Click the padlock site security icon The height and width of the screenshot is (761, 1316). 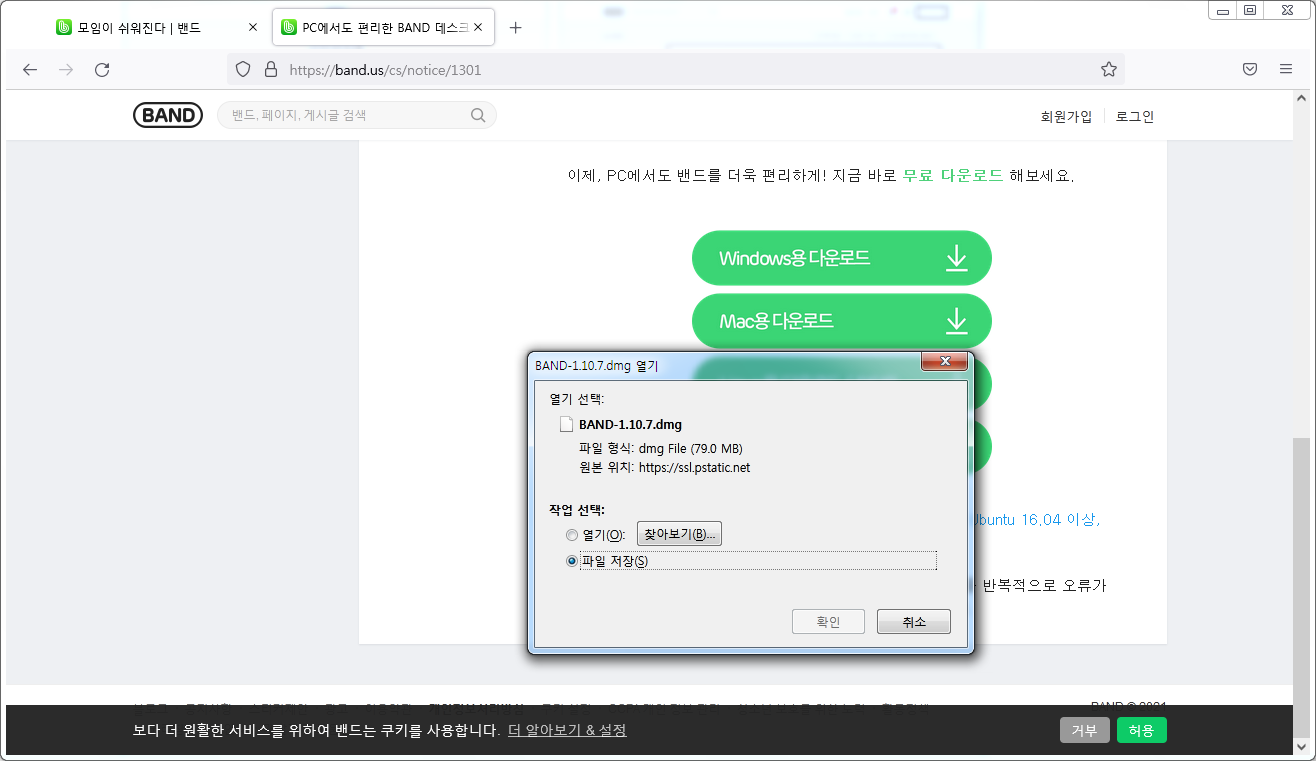tap(270, 70)
